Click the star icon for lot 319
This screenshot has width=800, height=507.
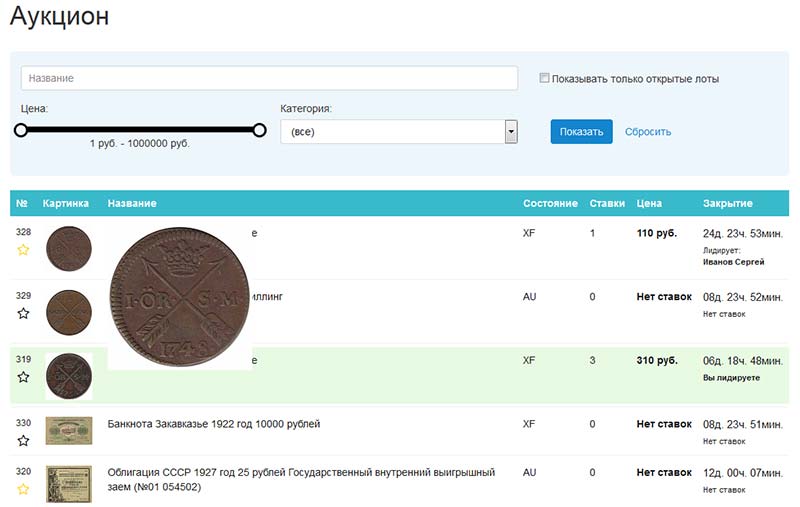[x=23, y=377]
